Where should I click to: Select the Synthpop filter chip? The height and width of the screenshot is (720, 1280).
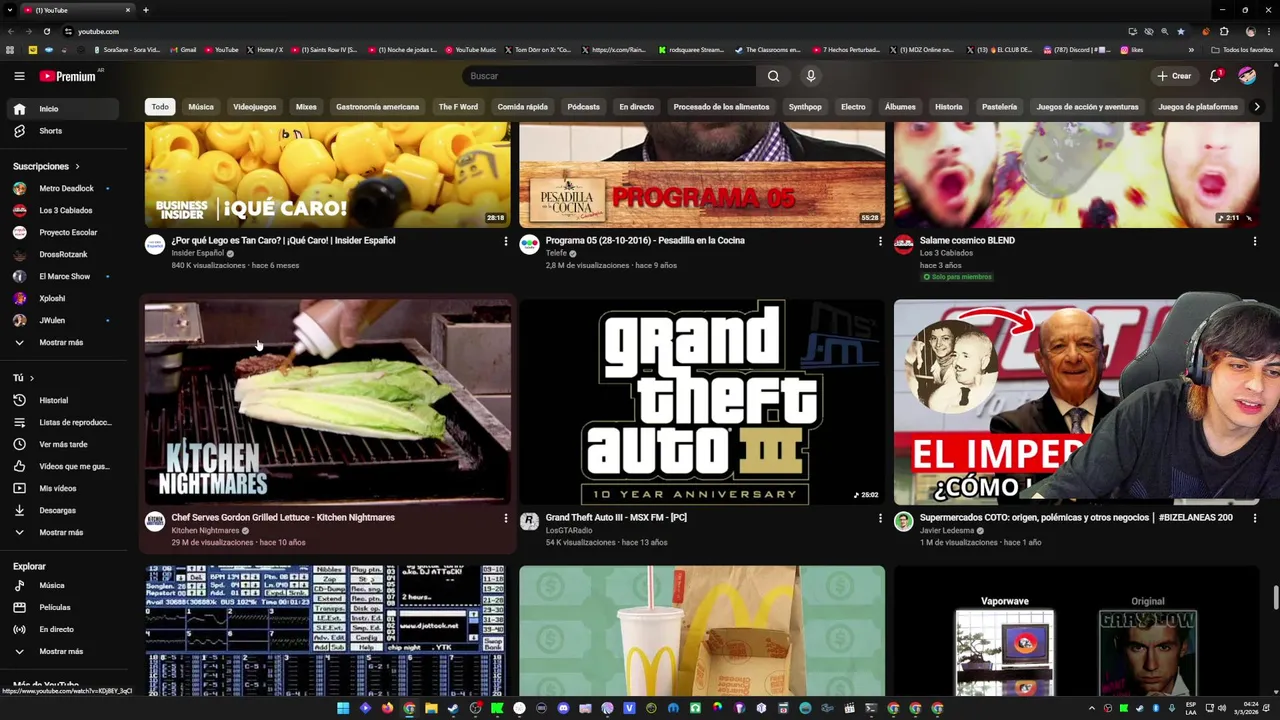click(x=805, y=107)
